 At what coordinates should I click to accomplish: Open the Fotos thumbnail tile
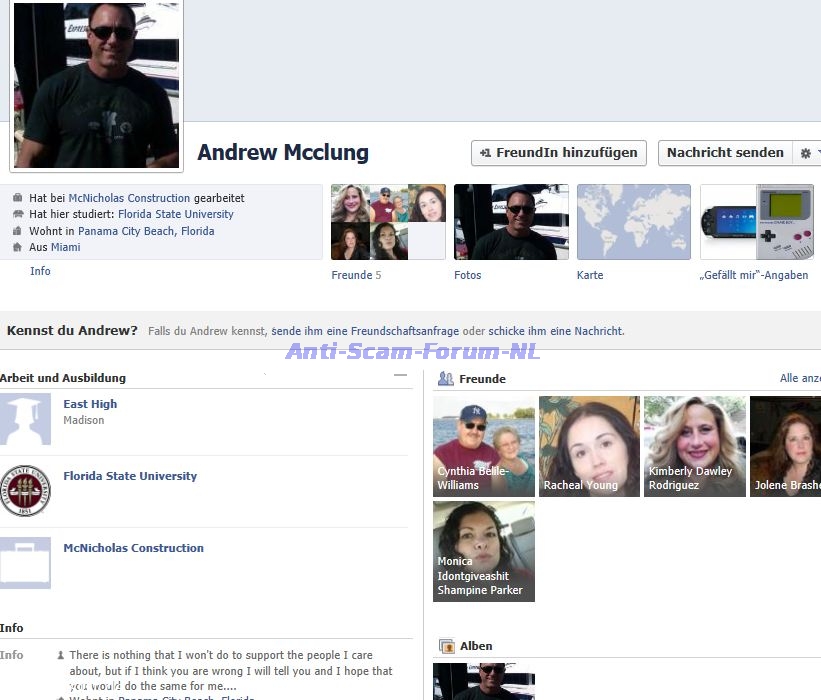511,222
